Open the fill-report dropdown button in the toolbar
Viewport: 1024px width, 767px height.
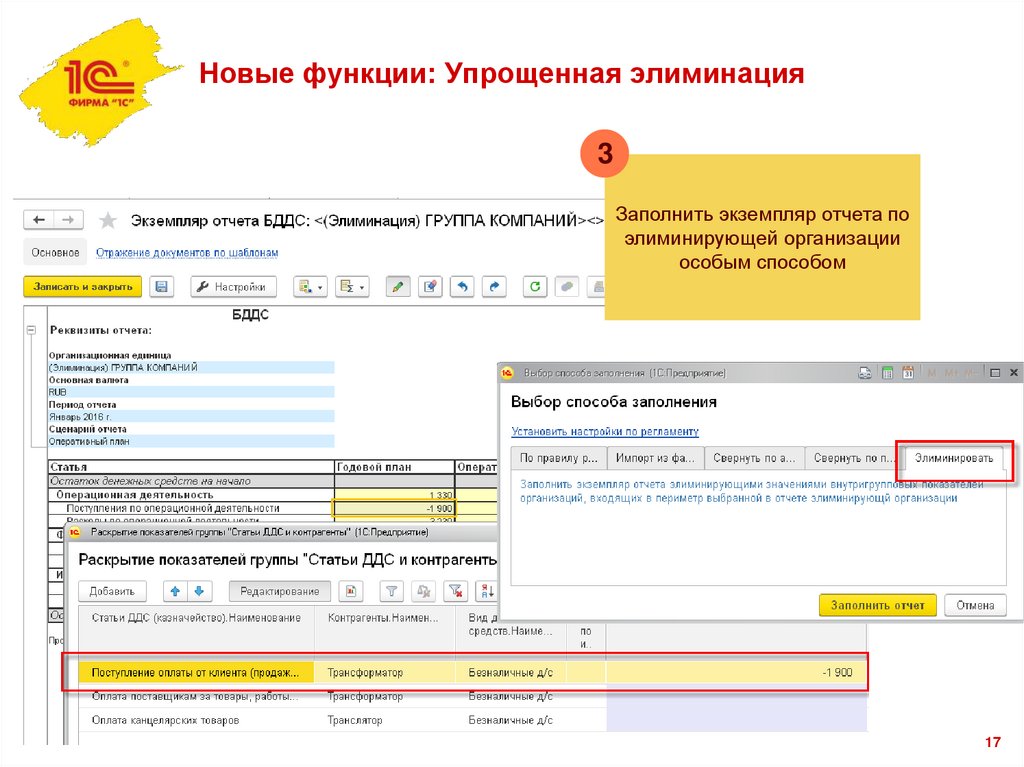[x=310, y=287]
